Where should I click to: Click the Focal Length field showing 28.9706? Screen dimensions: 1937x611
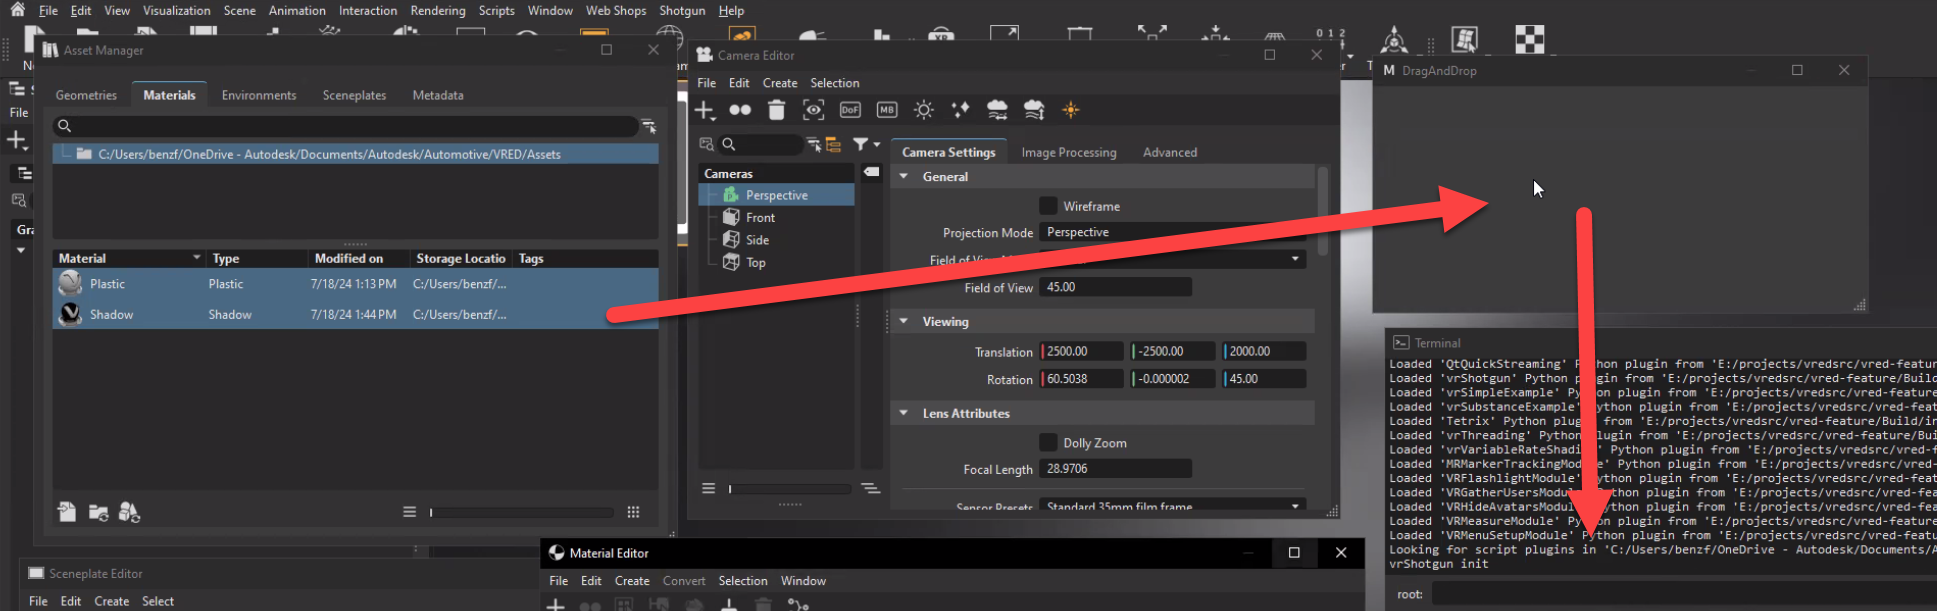[x=1115, y=469]
